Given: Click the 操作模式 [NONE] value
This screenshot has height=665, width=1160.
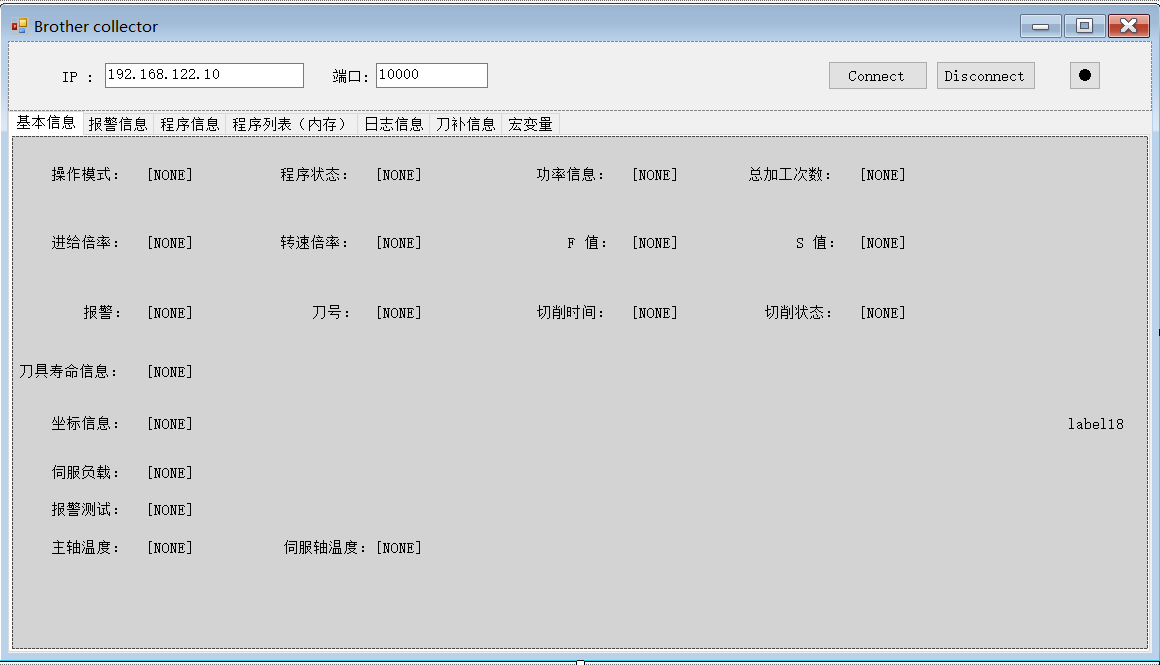Looking at the screenshot, I should point(169,174).
